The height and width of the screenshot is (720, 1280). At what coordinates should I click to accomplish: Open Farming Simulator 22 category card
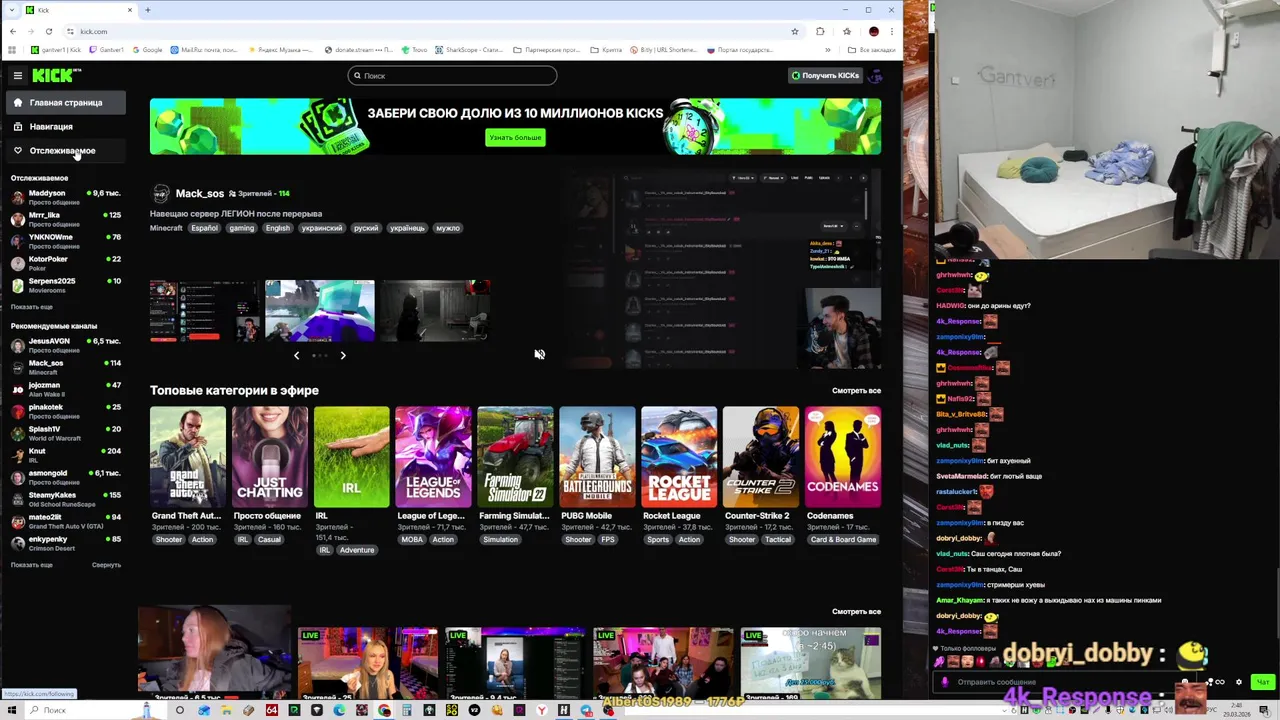click(515, 457)
